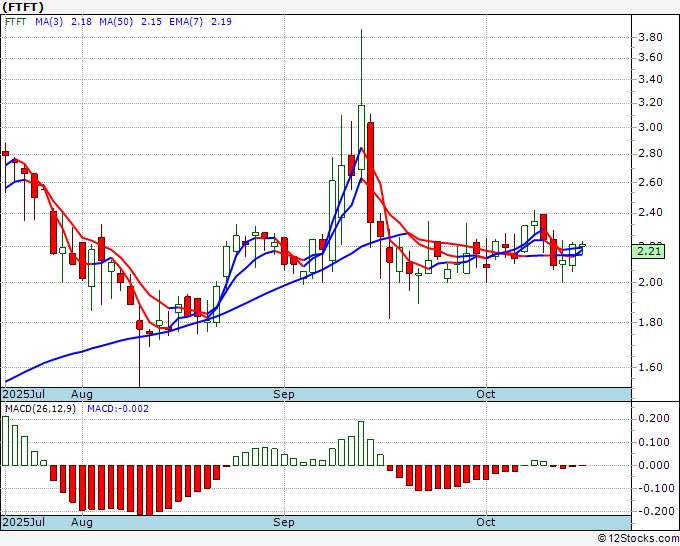Select Oct on the price chart timeline

click(x=487, y=394)
